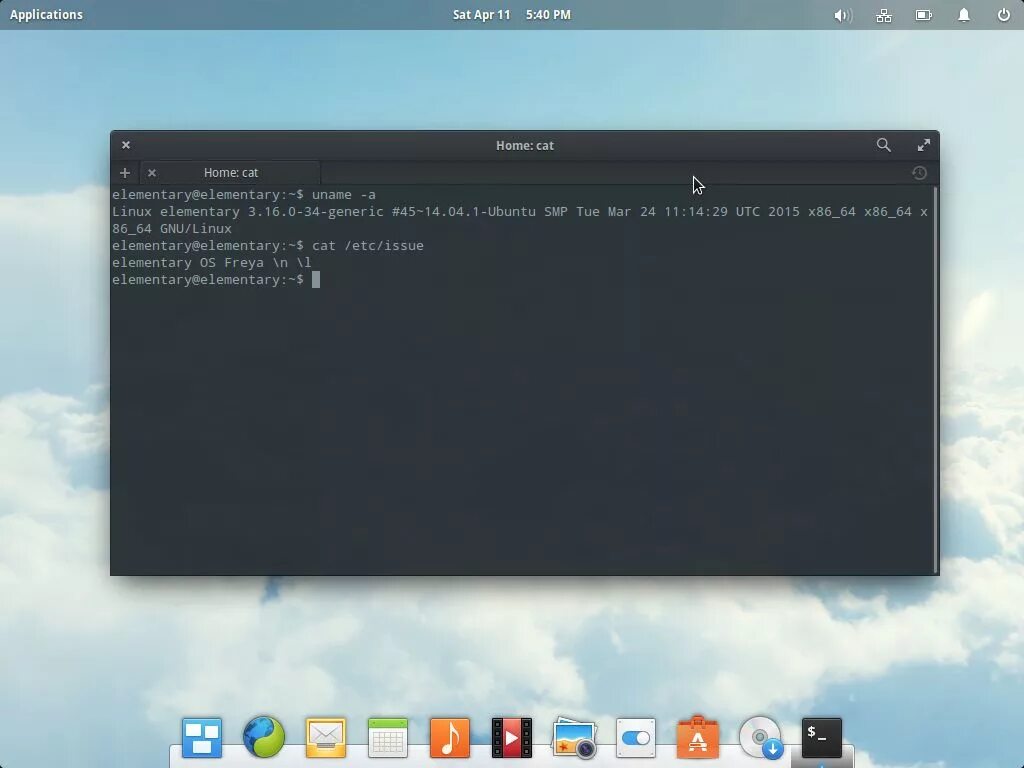Click the network indicator in the panel
Image resolution: width=1024 pixels, height=768 pixels.
[x=883, y=14]
